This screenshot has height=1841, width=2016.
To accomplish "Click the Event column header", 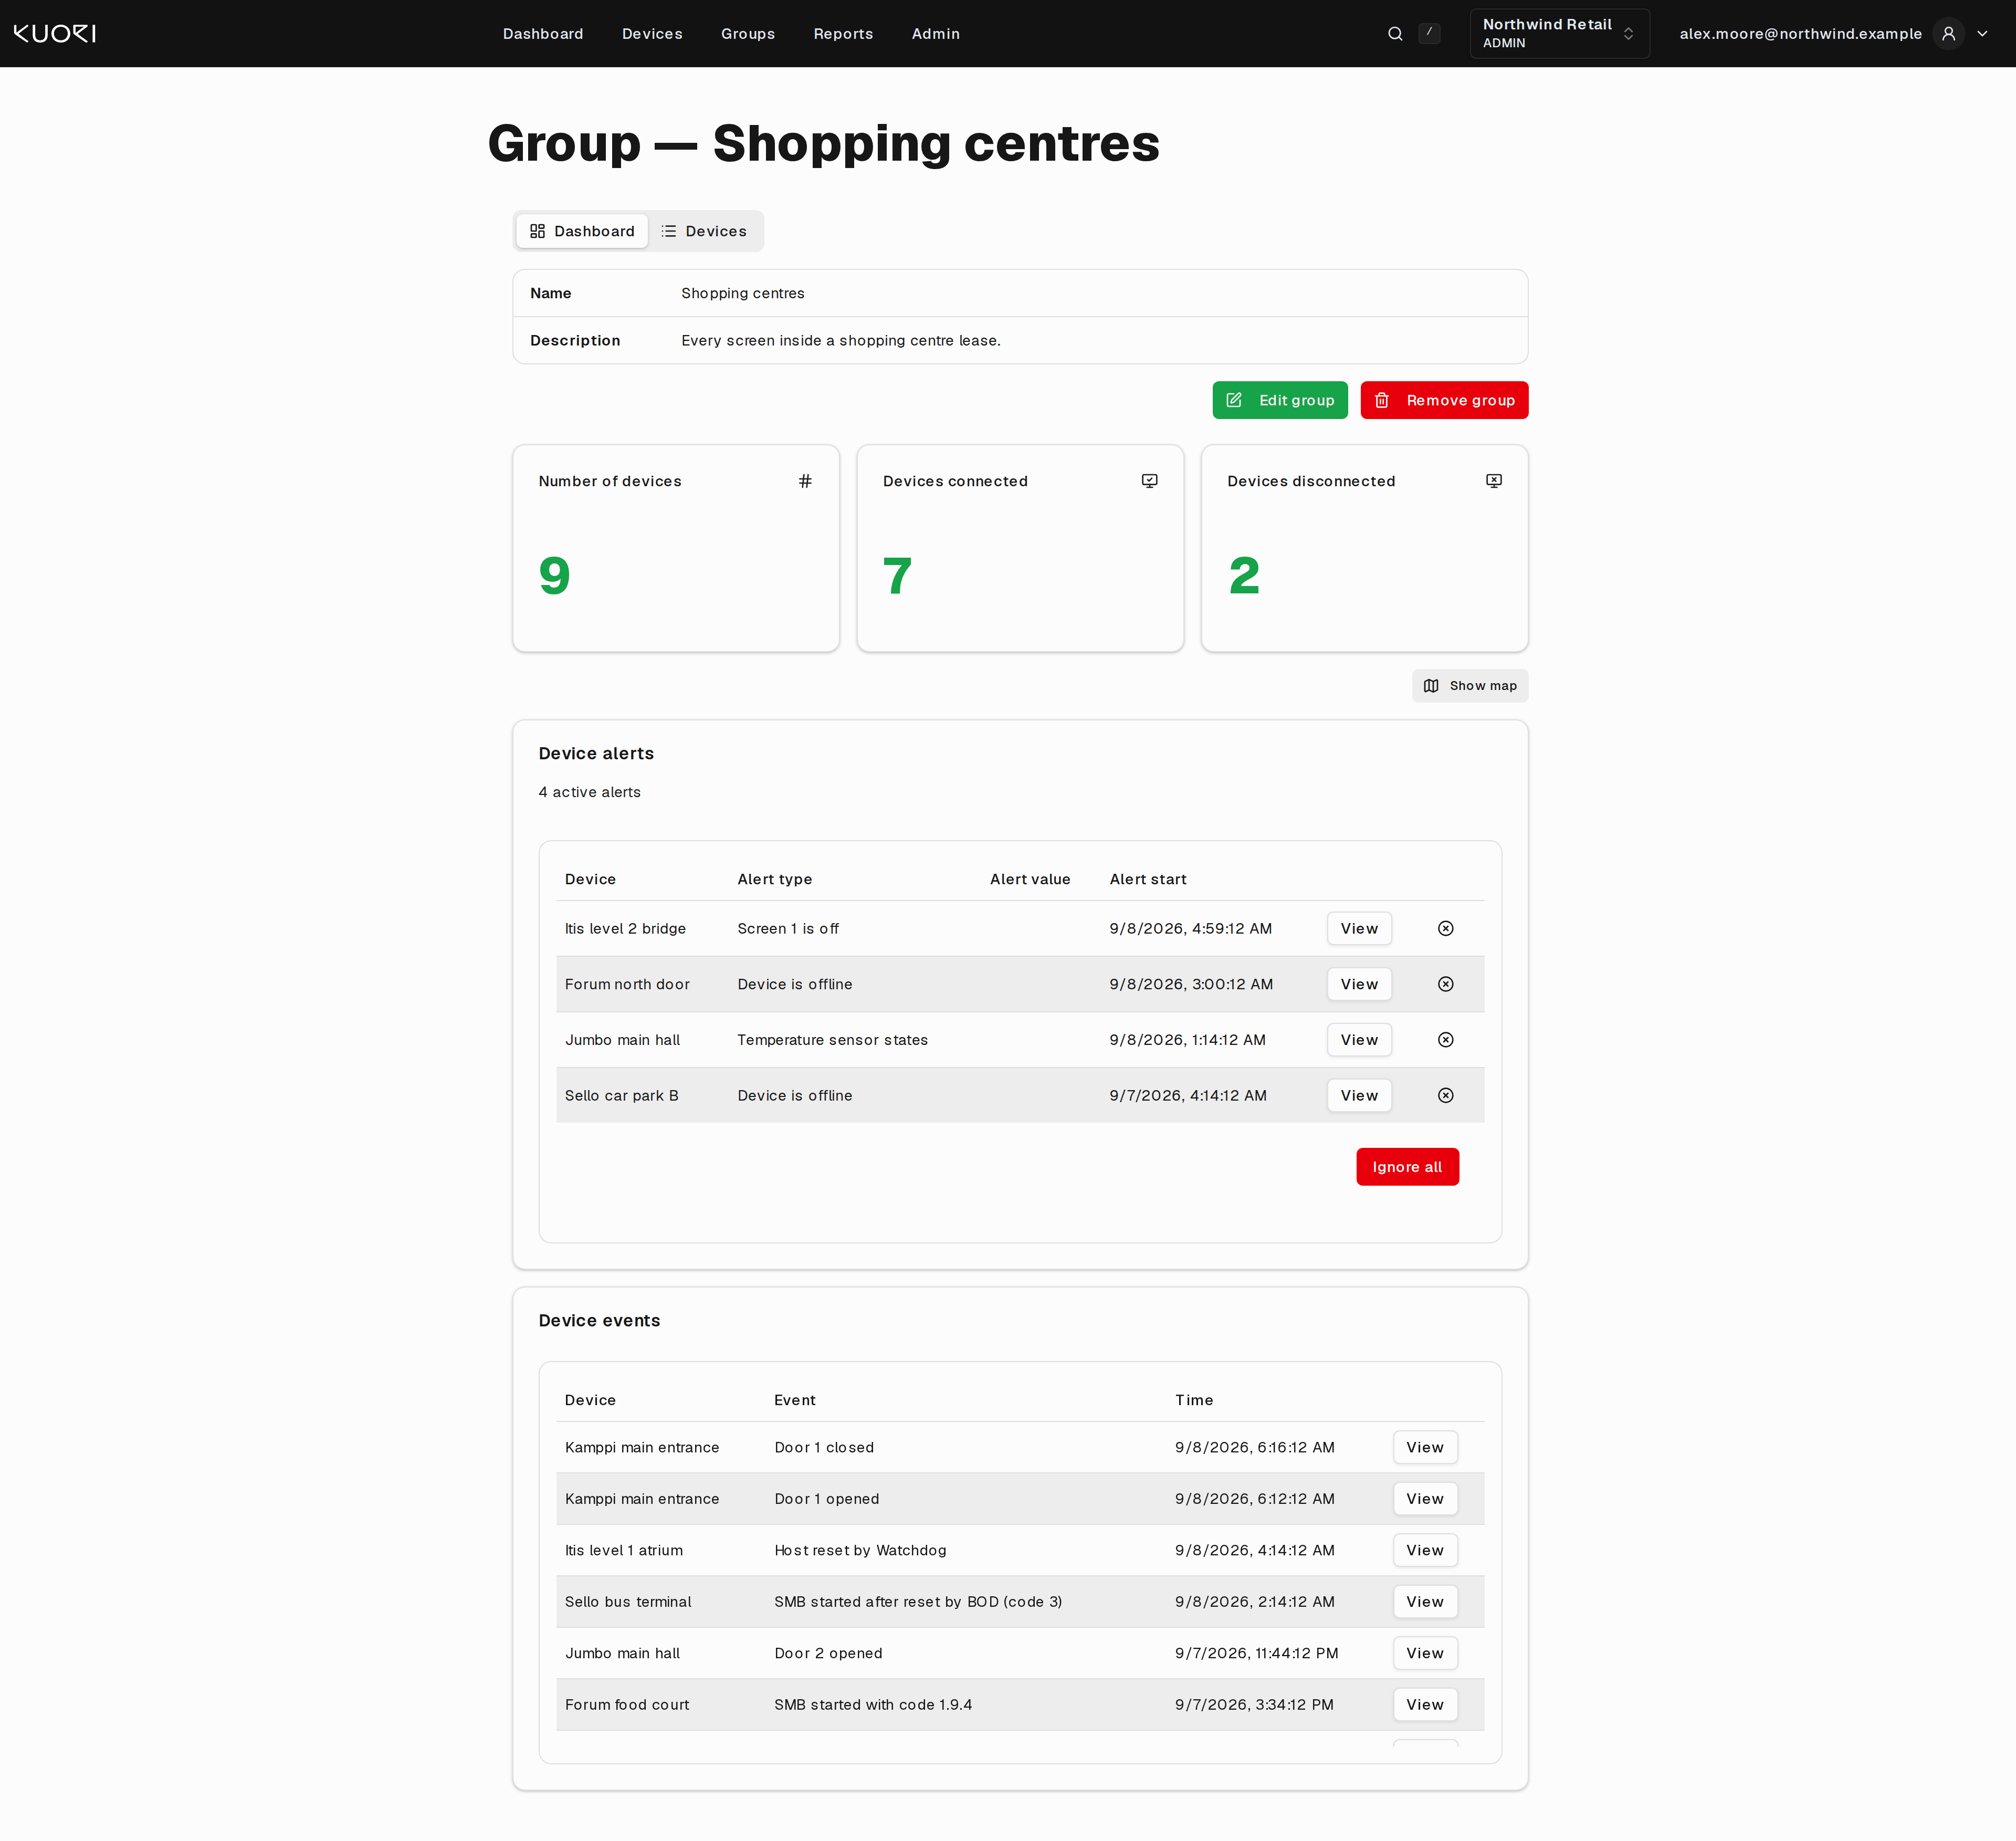I will 795,1401.
